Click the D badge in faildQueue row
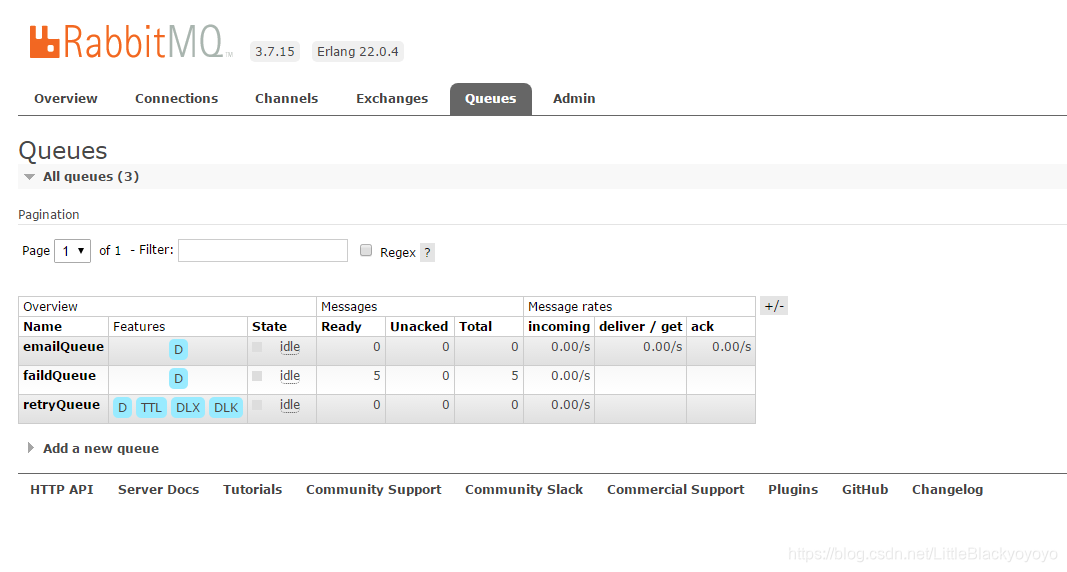 pyautogui.click(x=178, y=379)
